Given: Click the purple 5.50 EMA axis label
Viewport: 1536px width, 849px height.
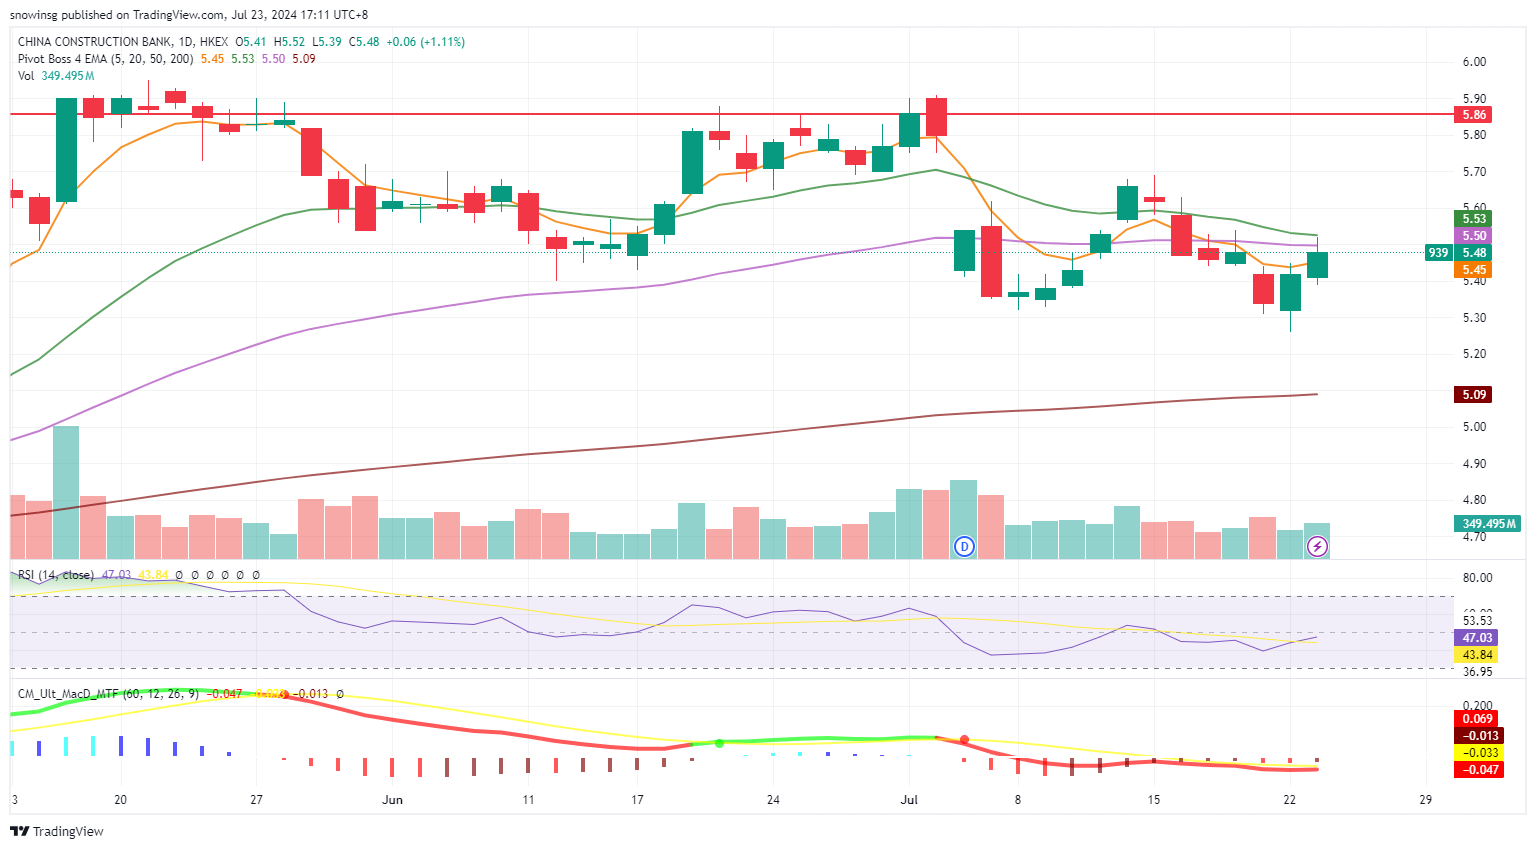Looking at the screenshot, I should tap(1474, 236).
